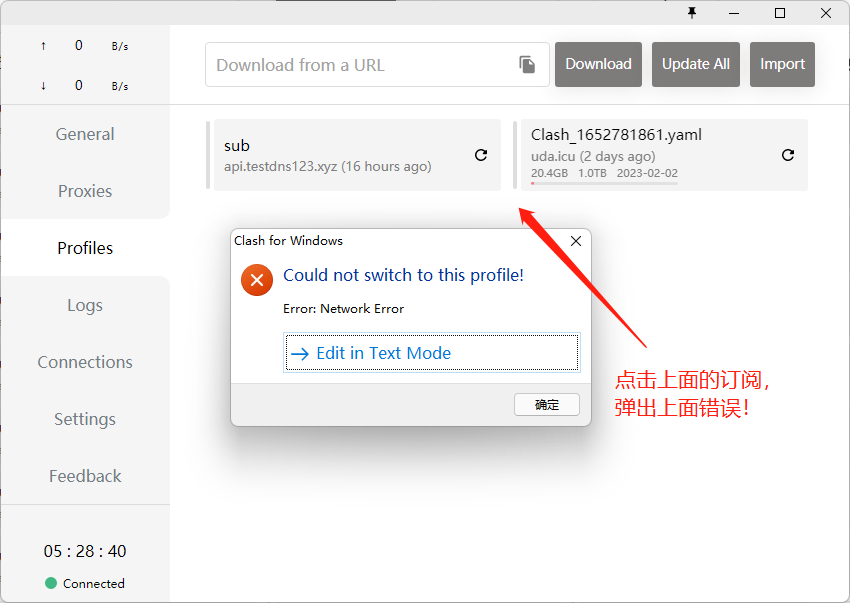
Task: Click the 1.0TB total value
Action: tap(592, 173)
